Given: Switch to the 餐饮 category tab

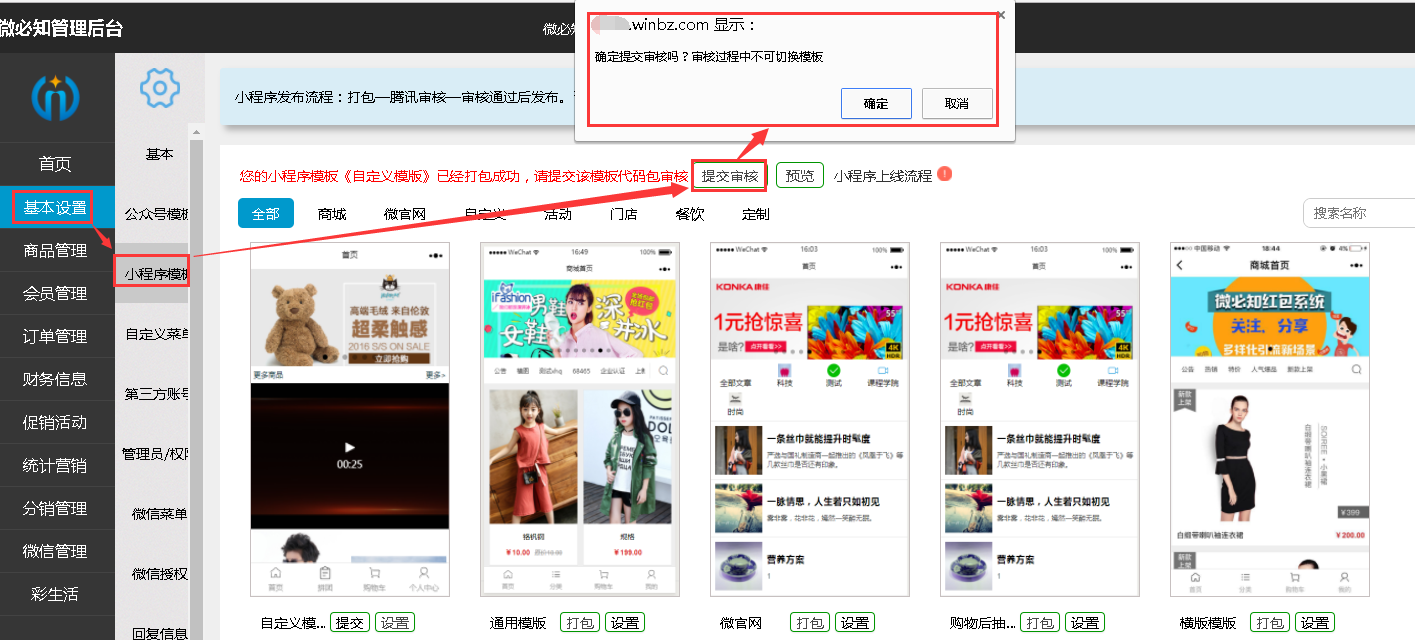Looking at the screenshot, I should pos(689,214).
